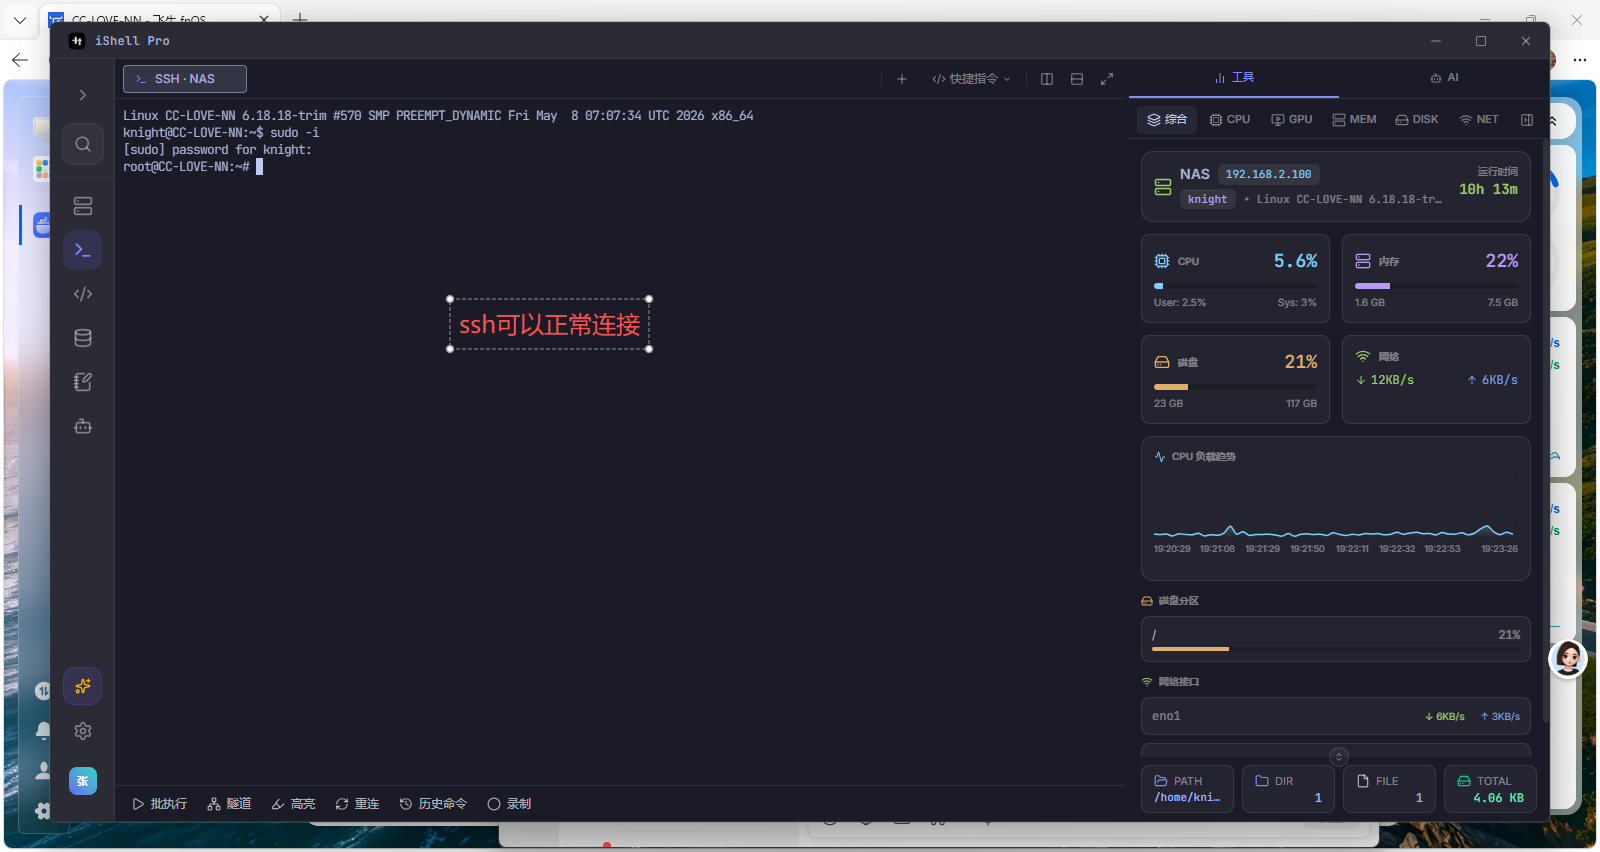The width and height of the screenshot is (1600, 852).
Task: Open the code snippets sidebar icon
Action: click(83, 294)
